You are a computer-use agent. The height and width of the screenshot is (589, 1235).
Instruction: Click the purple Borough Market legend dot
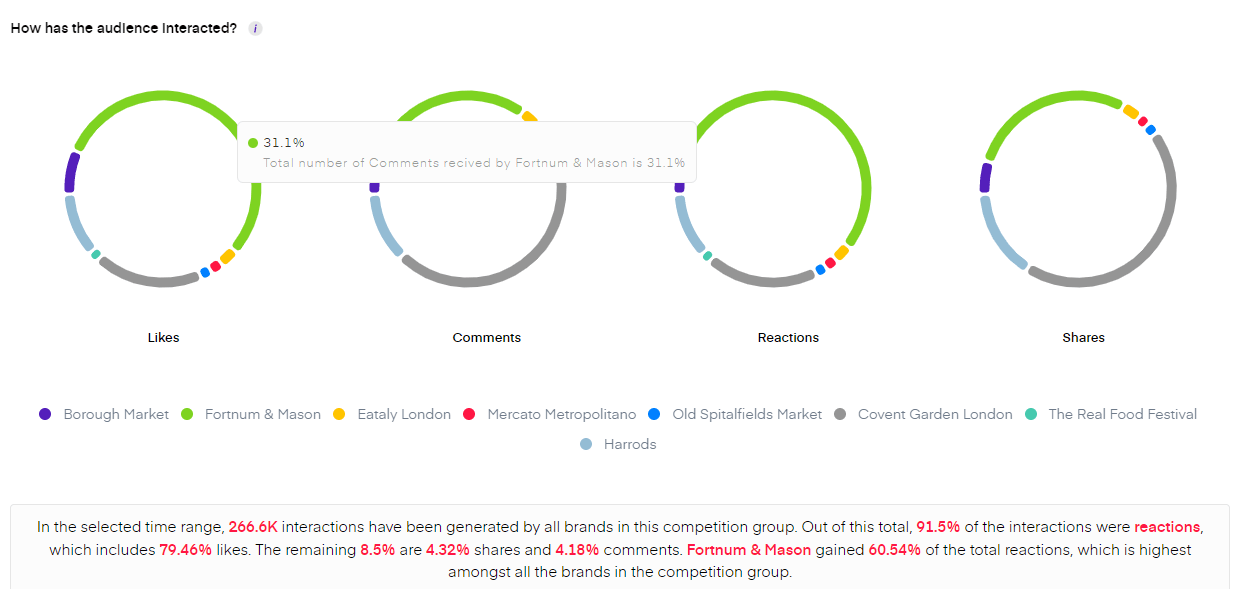click(x=45, y=414)
